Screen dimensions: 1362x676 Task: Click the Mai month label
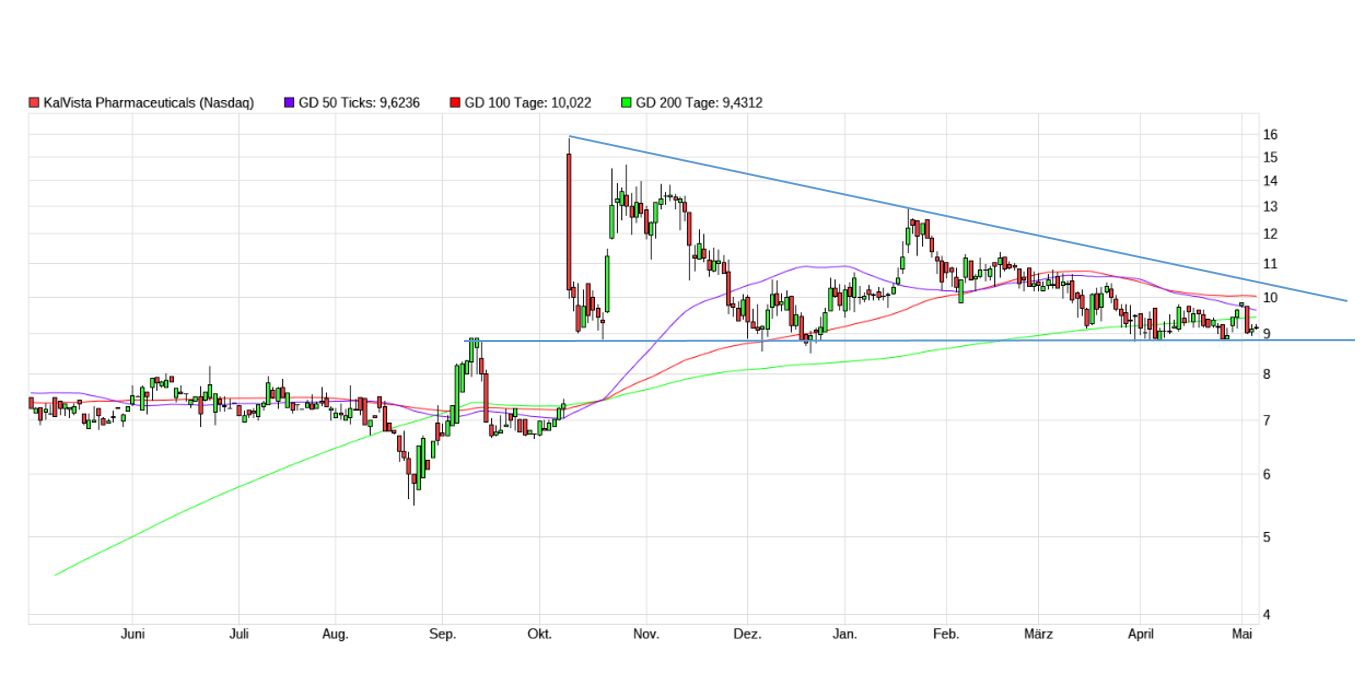point(1243,634)
